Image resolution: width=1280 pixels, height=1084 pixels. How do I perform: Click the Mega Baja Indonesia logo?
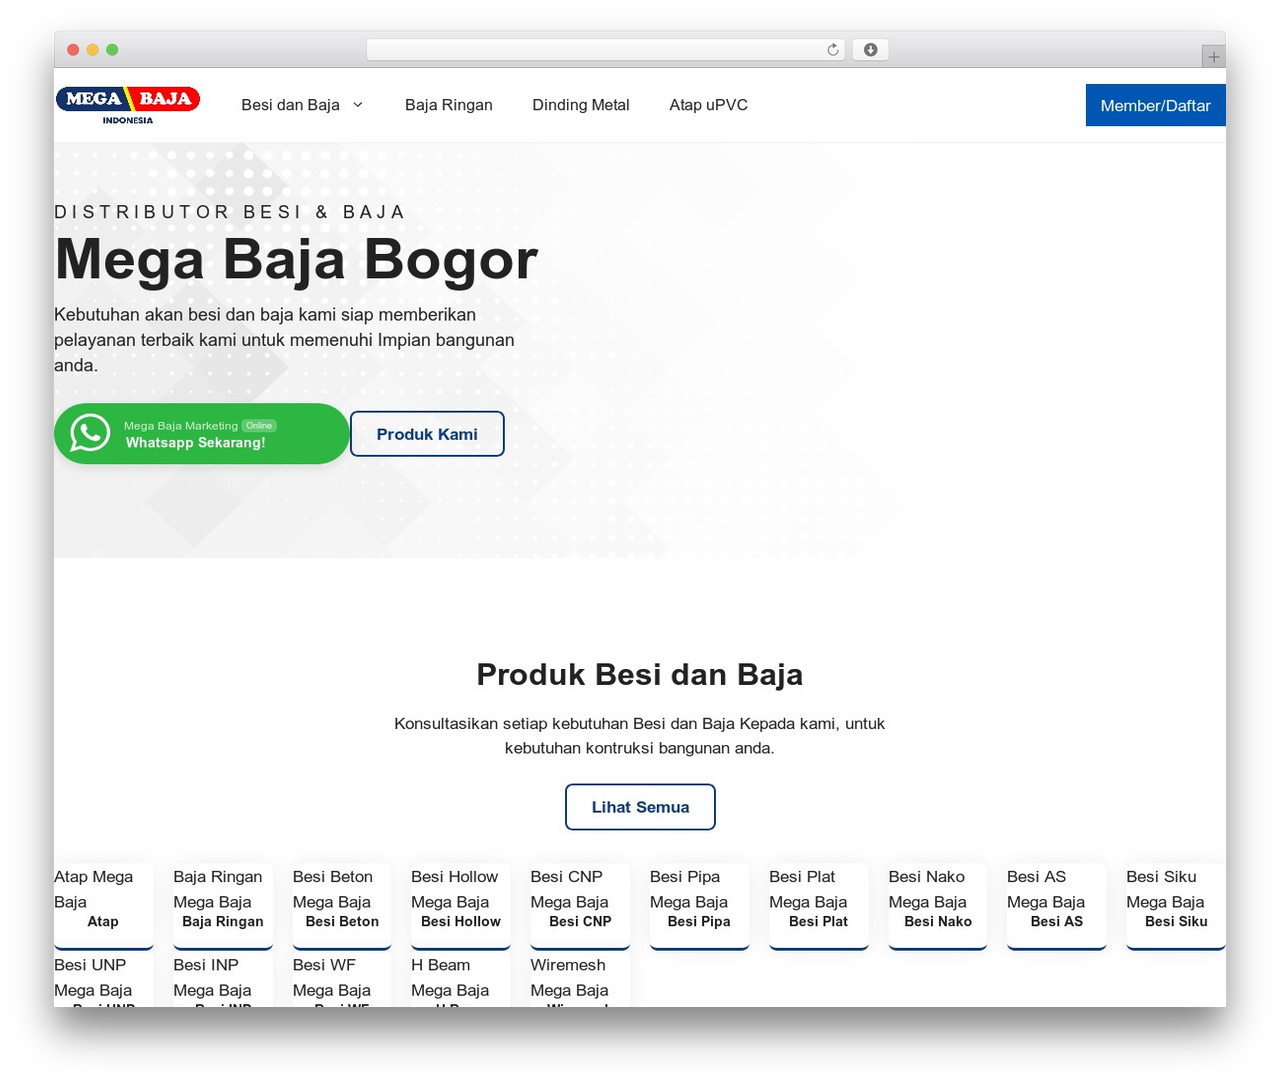(128, 105)
